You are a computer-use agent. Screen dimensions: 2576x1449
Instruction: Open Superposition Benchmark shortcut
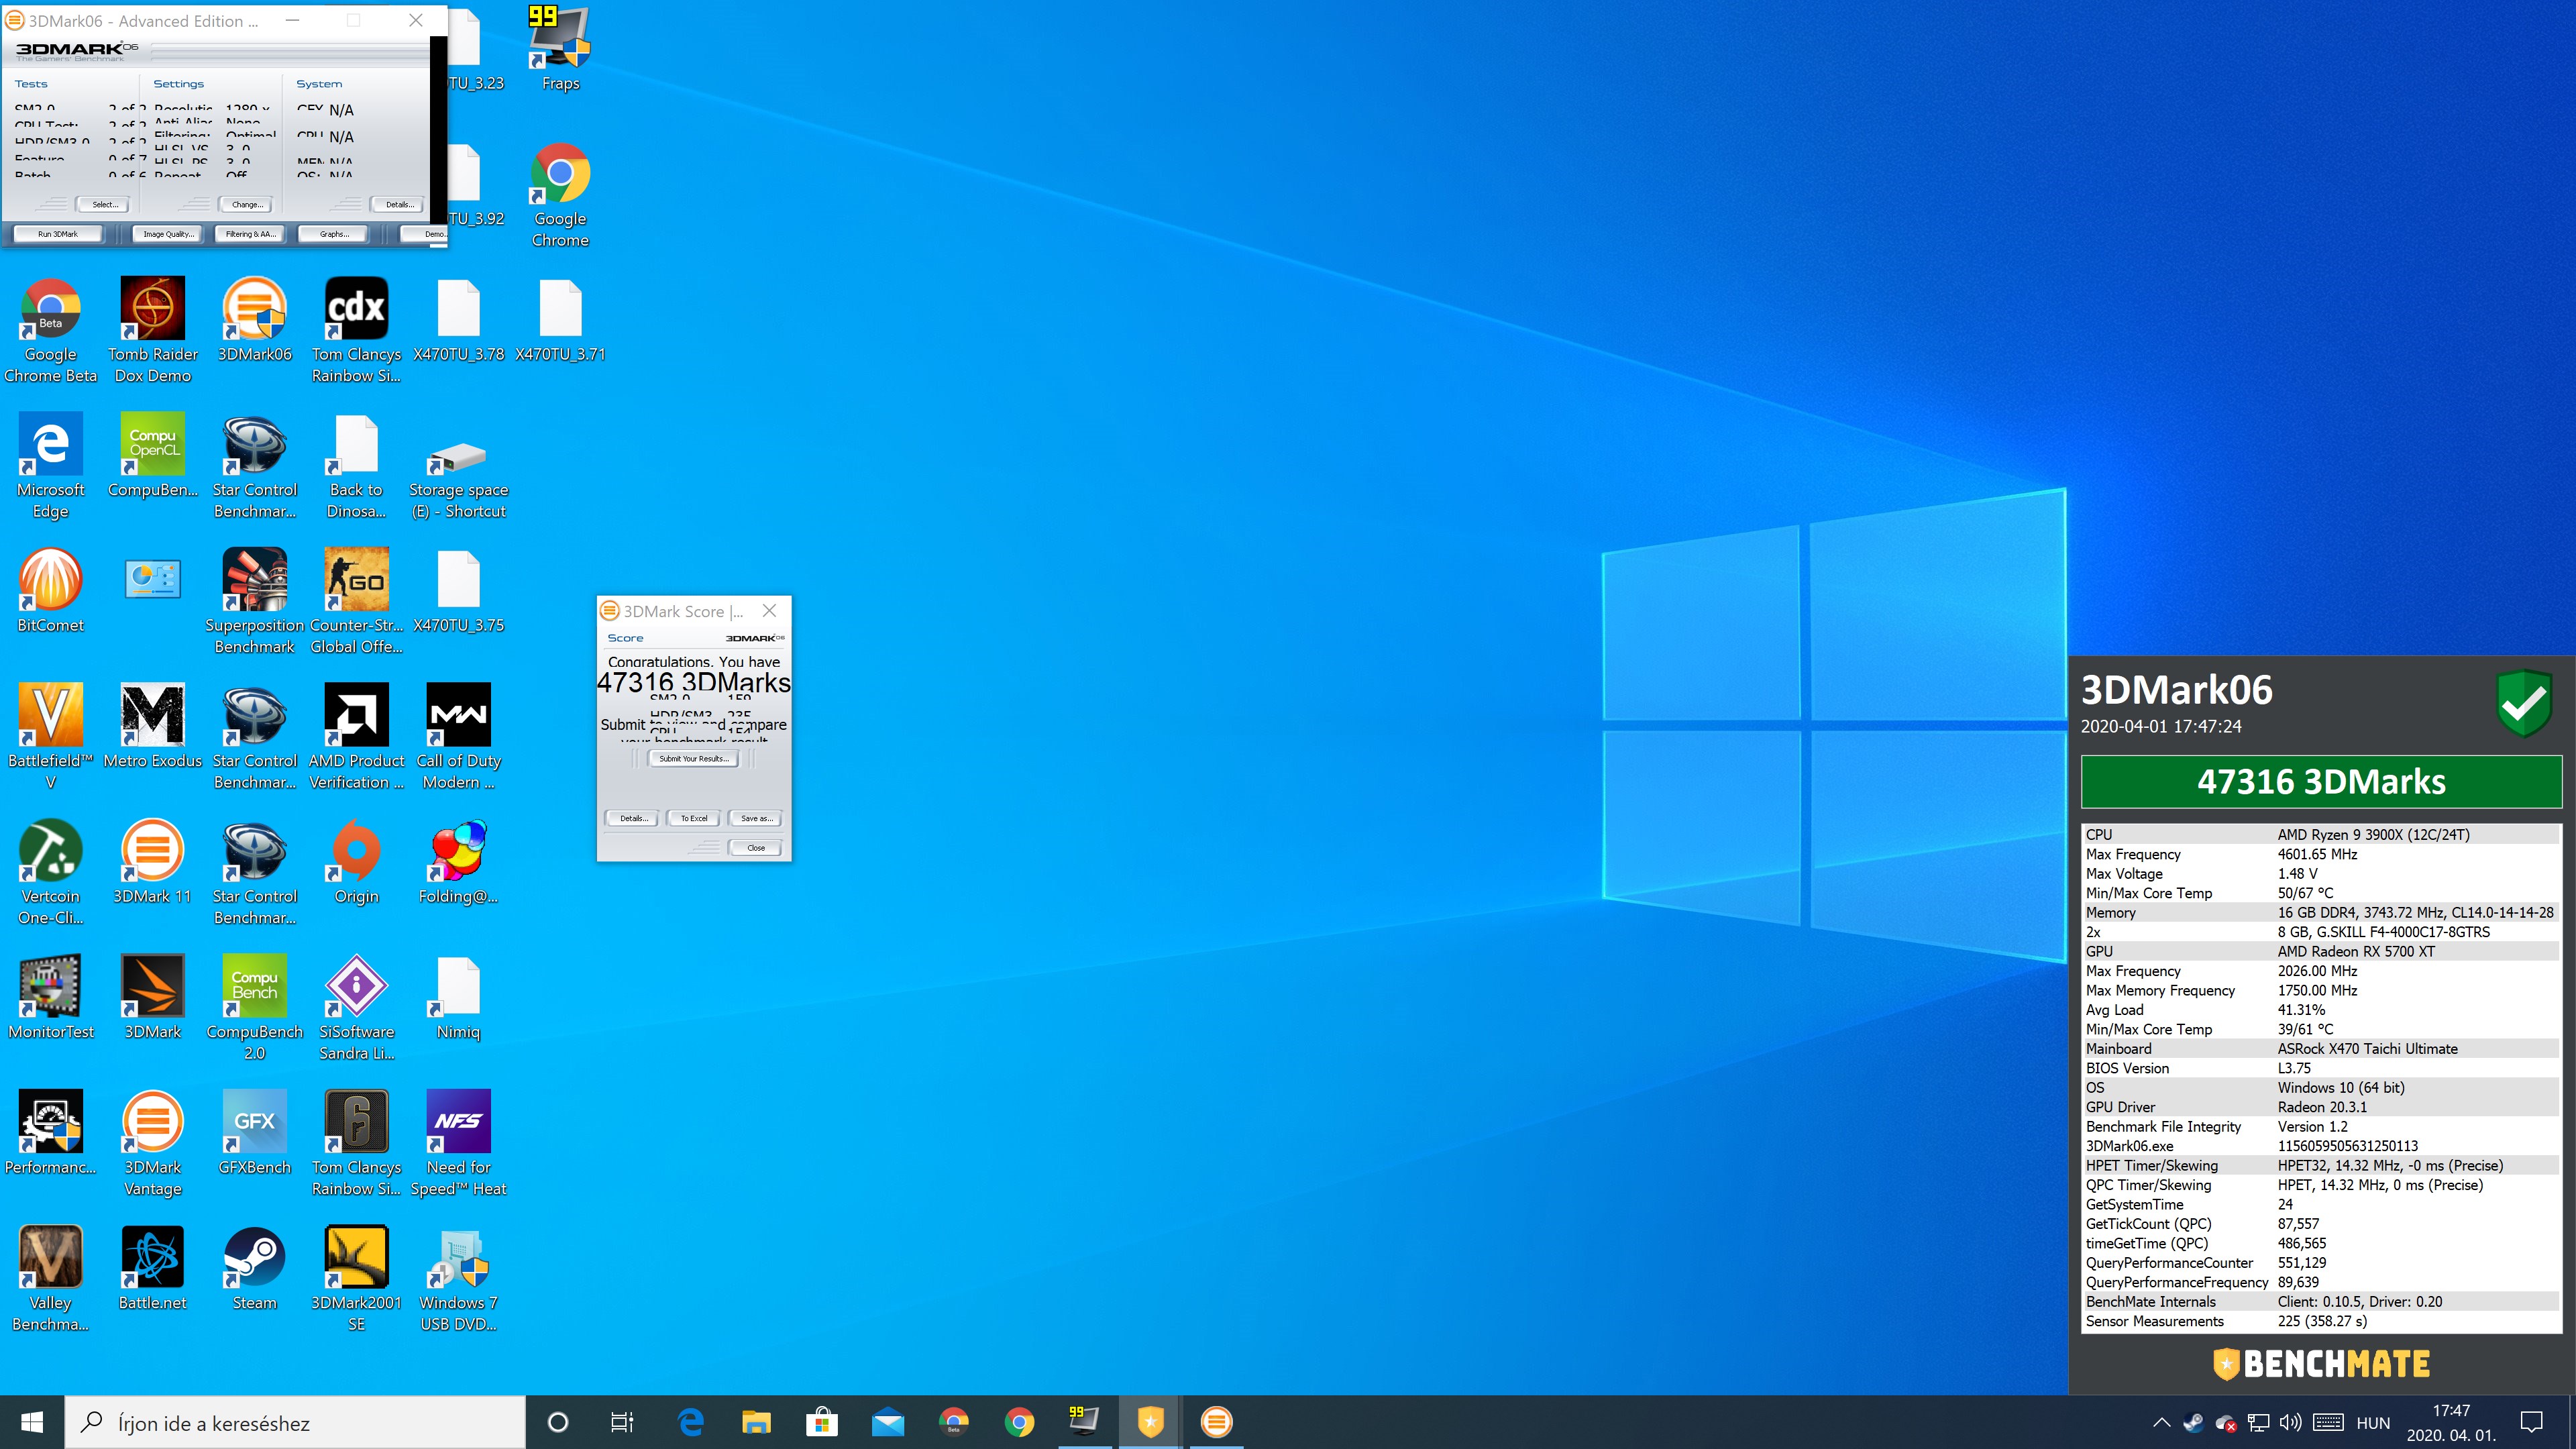pyautogui.click(x=255, y=602)
